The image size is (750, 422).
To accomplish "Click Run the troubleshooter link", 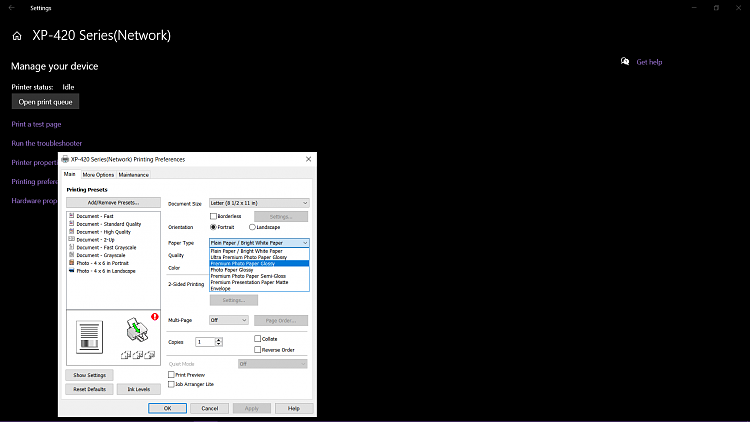I will point(47,144).
